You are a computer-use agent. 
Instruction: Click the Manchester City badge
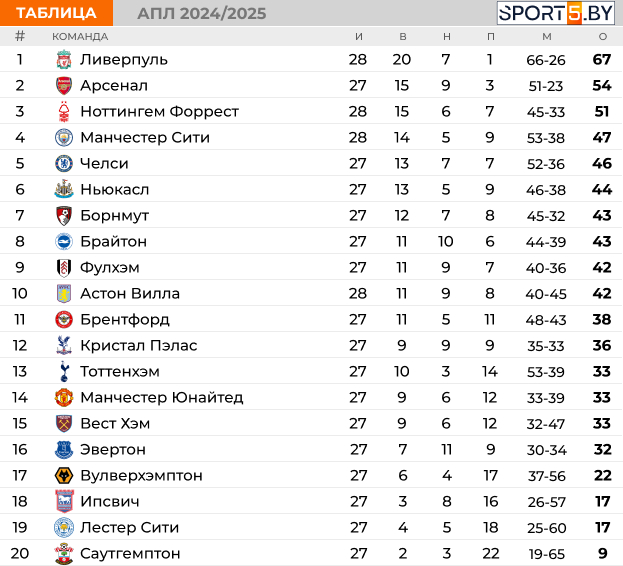[x=64, y=137]
